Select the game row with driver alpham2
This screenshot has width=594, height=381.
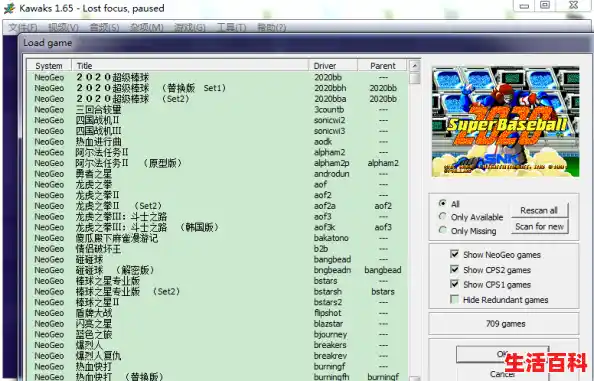point(218,152)
